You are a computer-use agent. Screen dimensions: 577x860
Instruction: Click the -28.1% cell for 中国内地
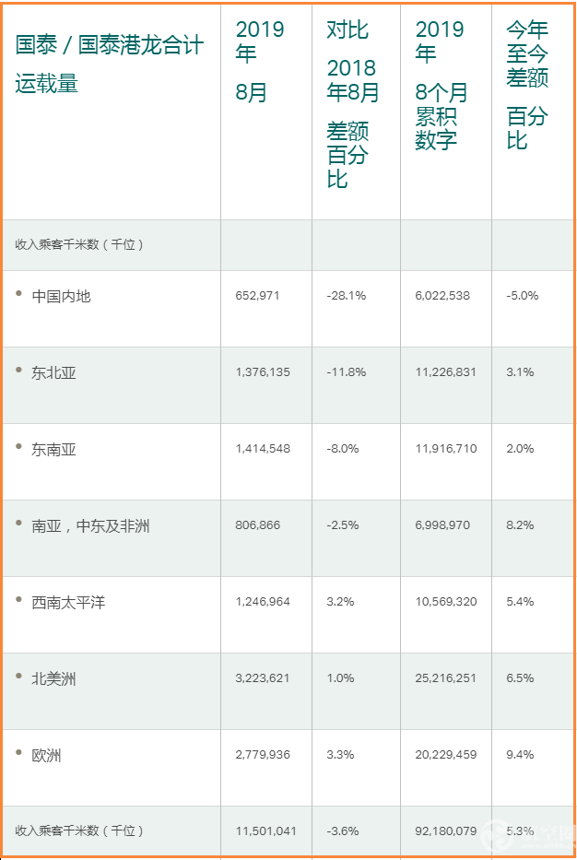point(346,296)
